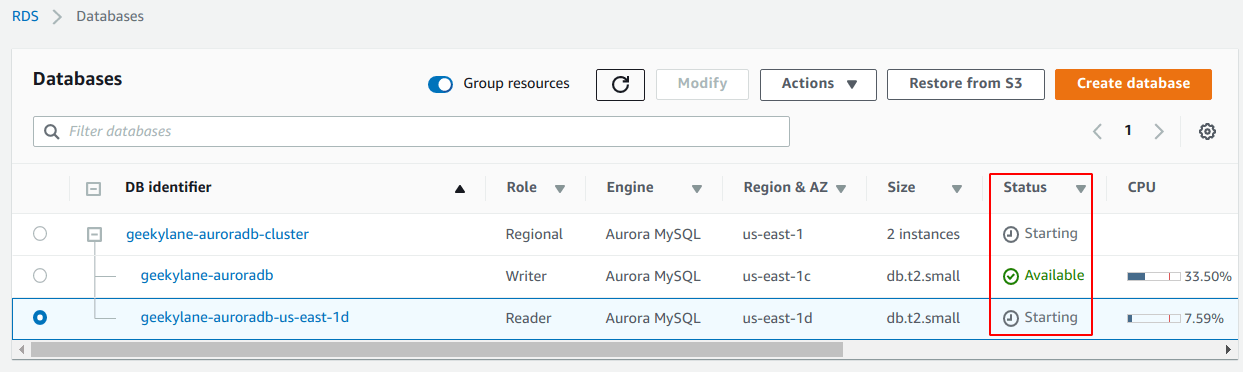The height and width of the screenshot is (372, 1243).
Task: Click the horizontal scrollbar thumb
Action: (x=437, y=350)
